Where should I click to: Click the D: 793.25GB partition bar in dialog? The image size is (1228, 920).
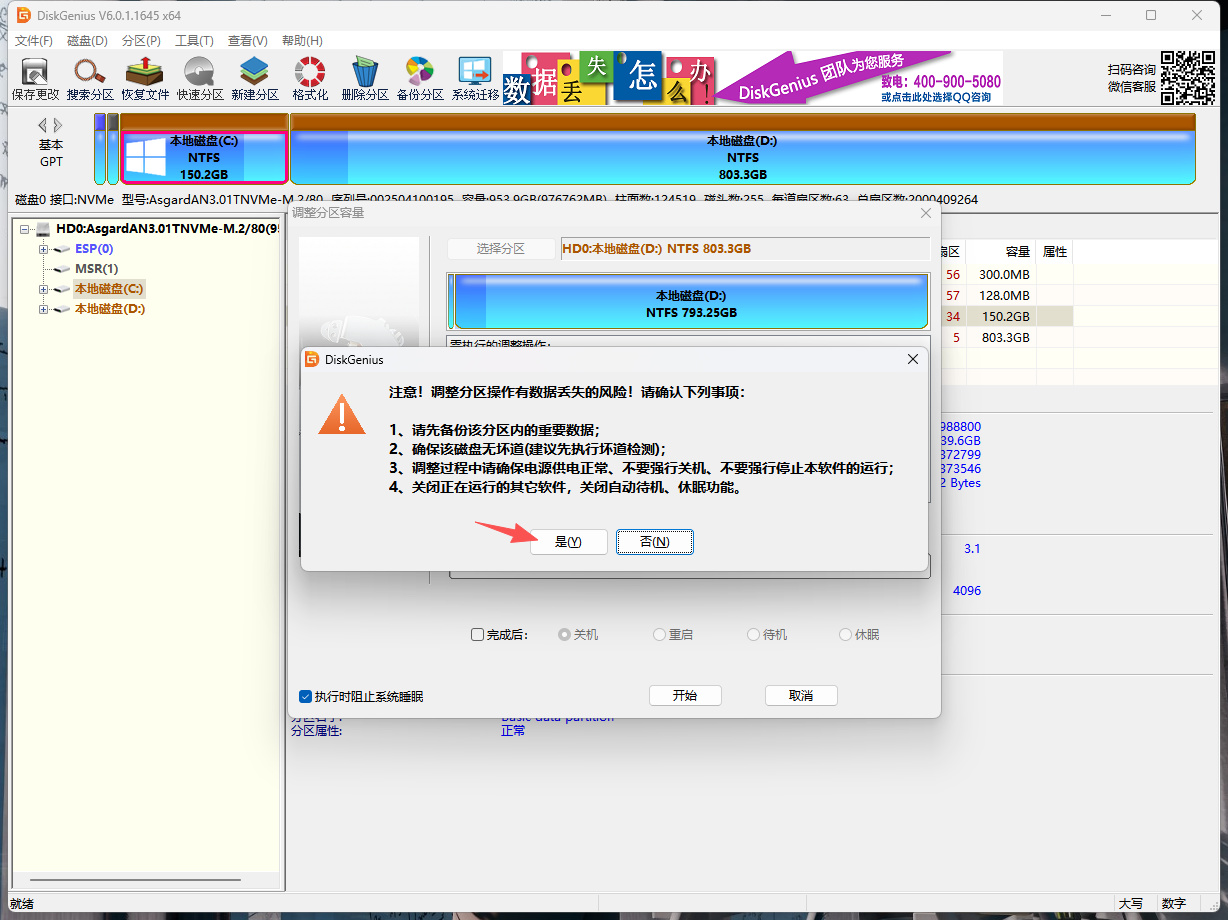(x=690, y=304)
